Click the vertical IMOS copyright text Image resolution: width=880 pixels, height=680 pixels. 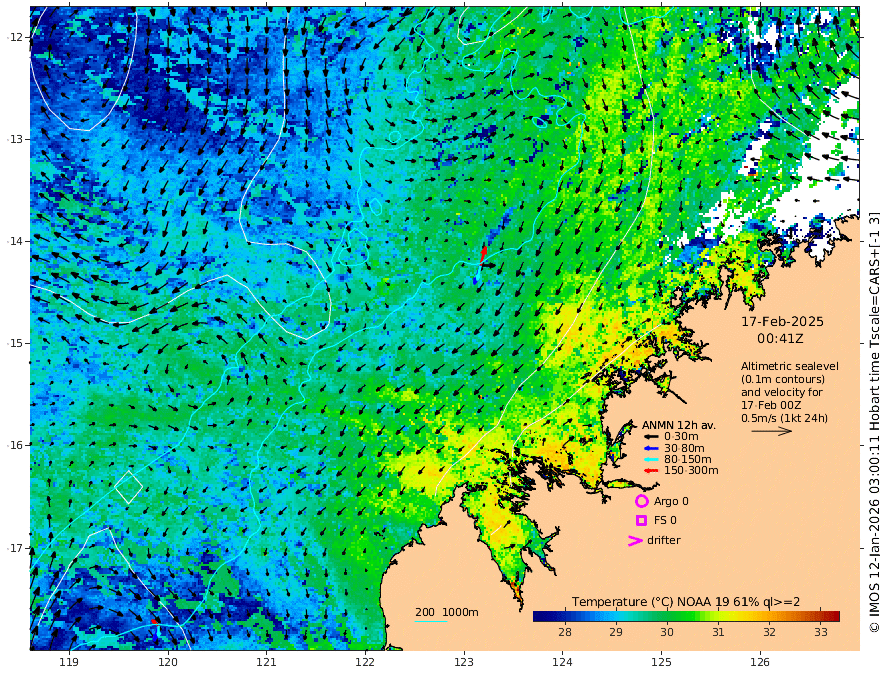(x=873, y=421)
